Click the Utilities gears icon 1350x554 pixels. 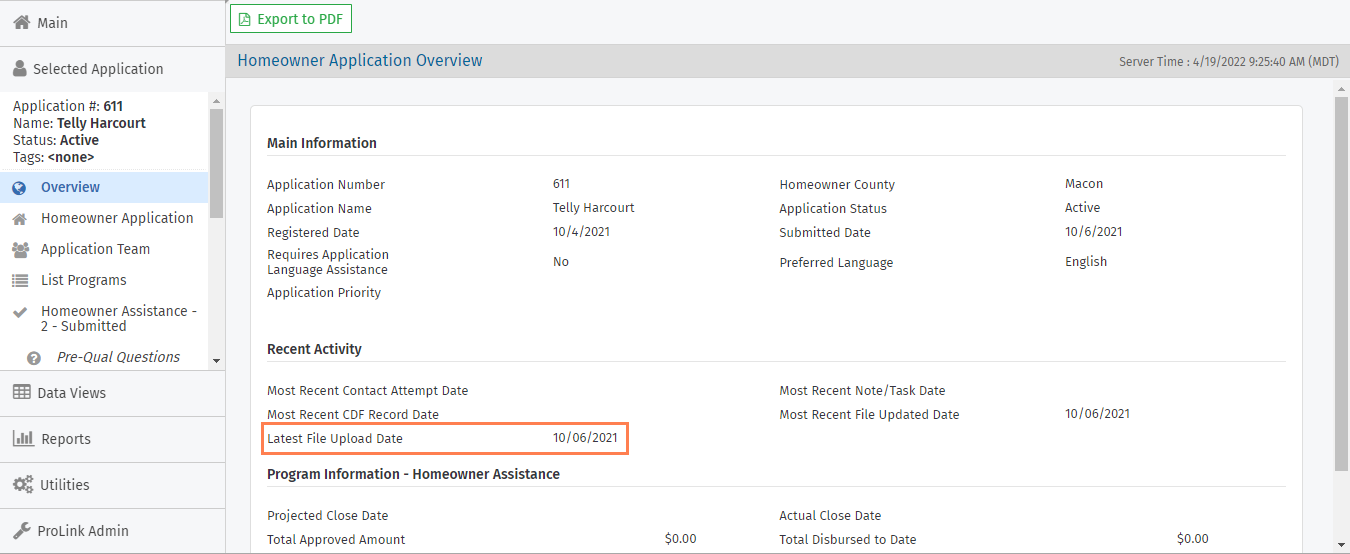(x=23, y=485)
